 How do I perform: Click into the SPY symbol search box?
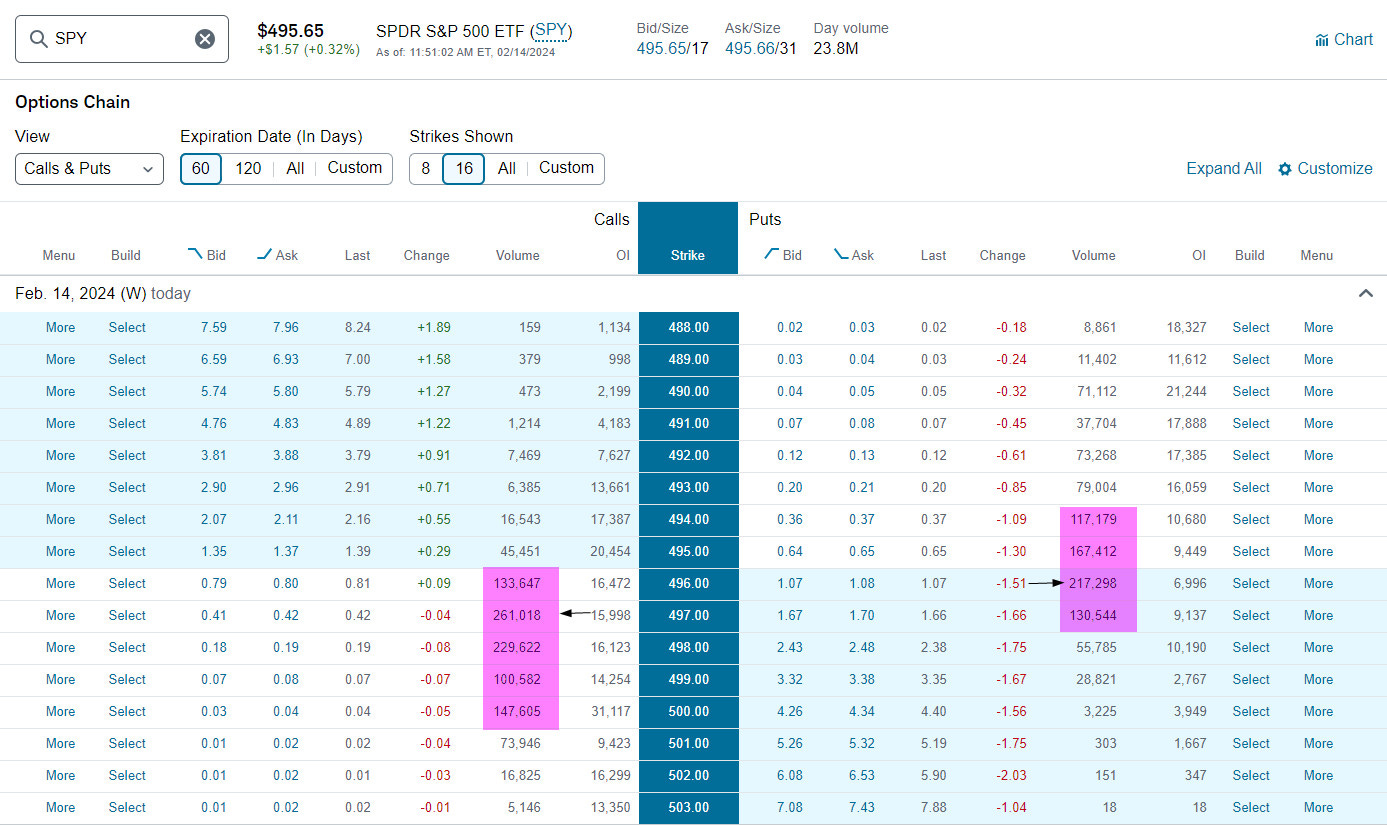point(121,39)
